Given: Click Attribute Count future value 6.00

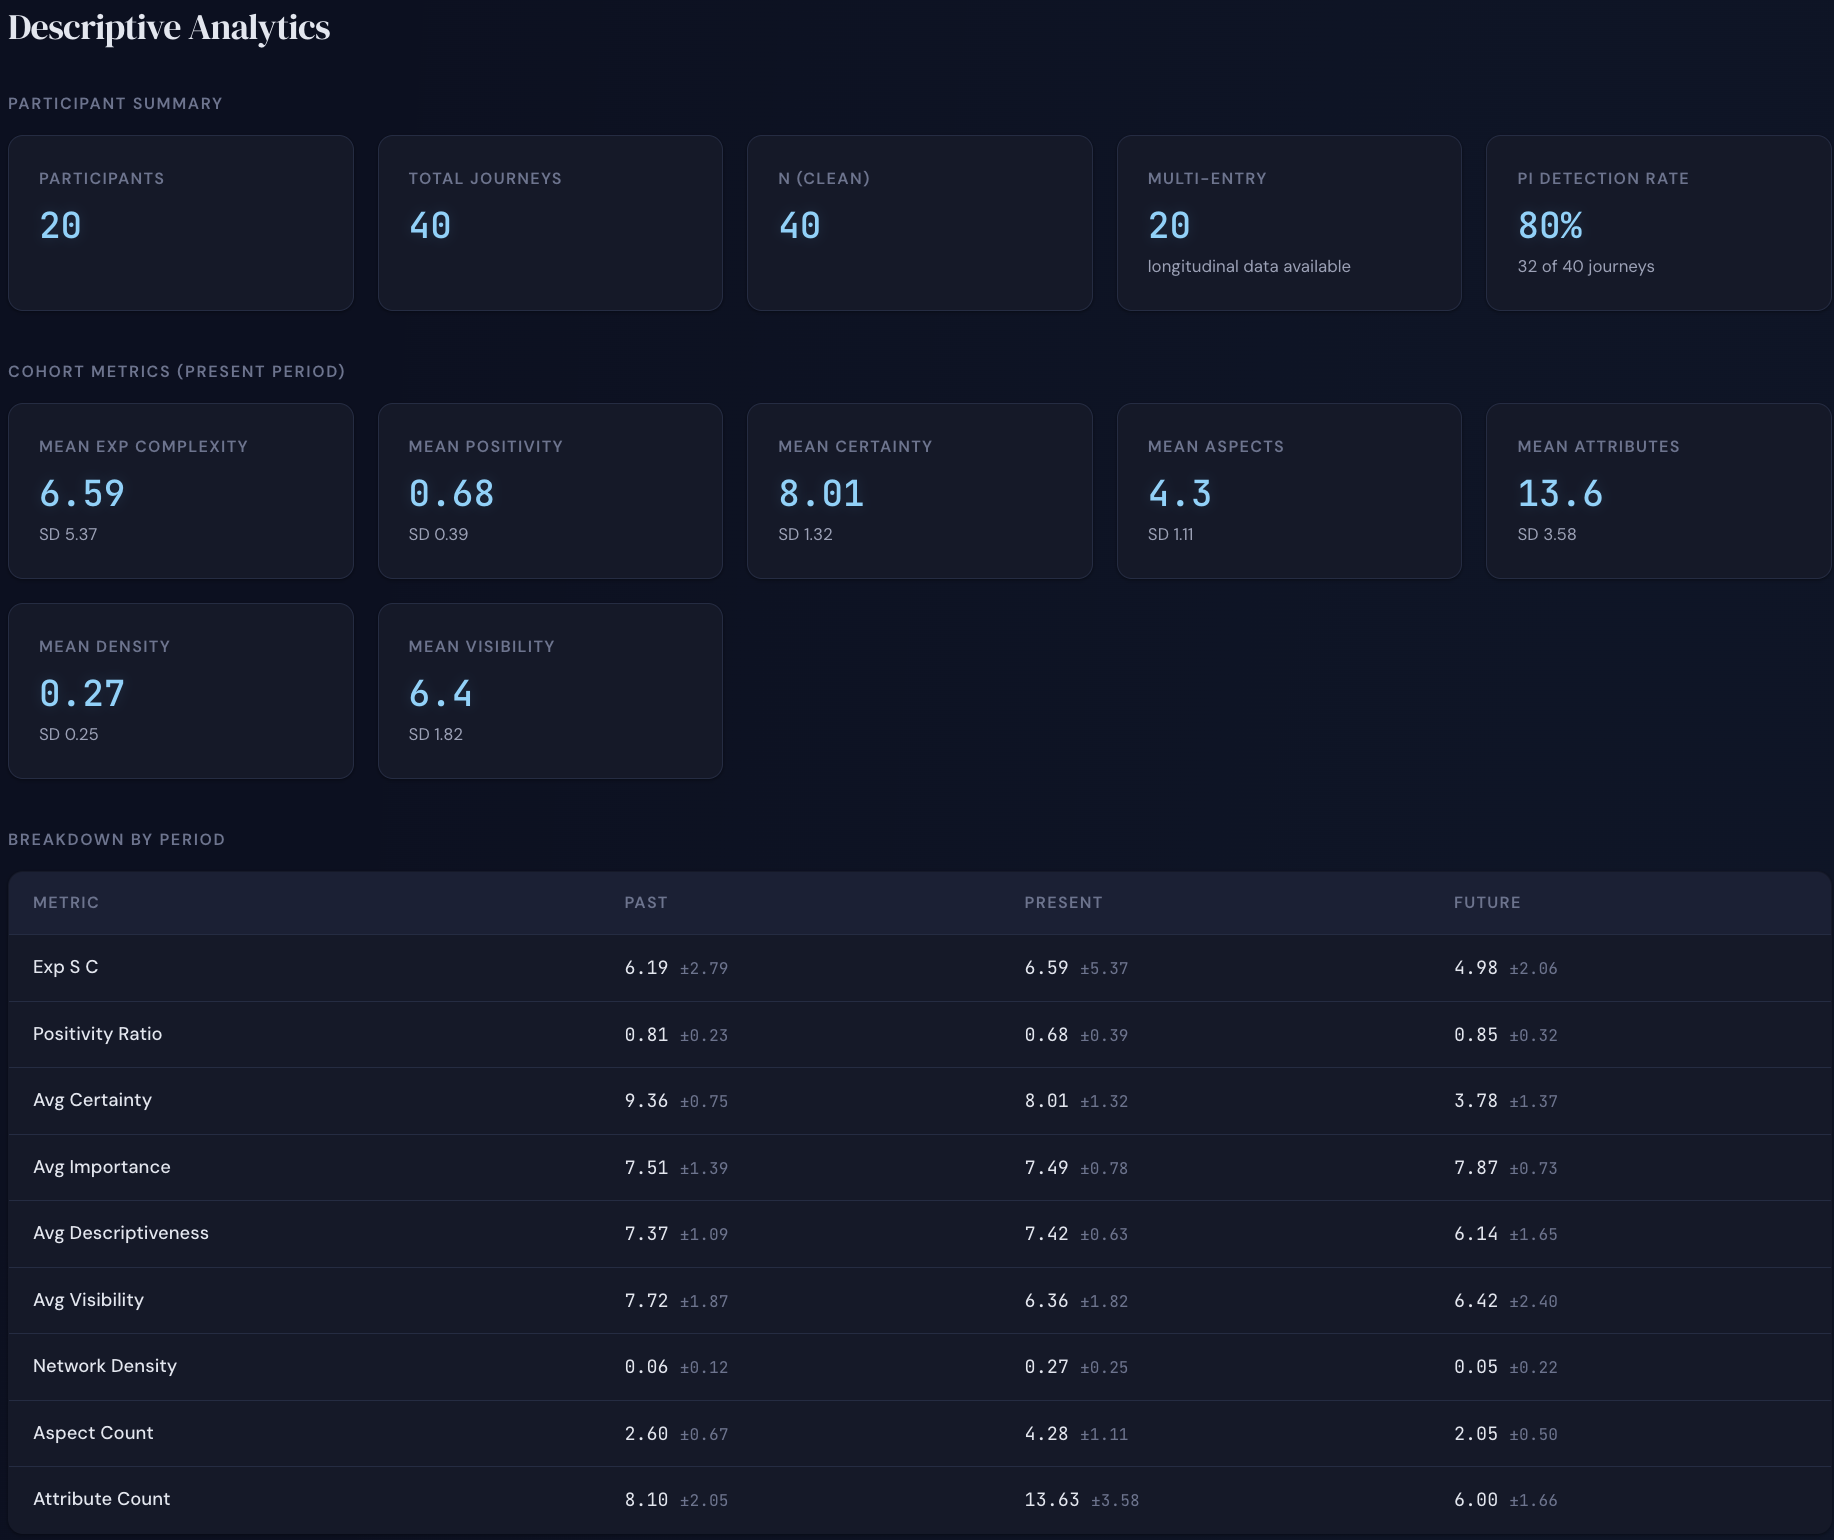Looking at the screenshot, I should [1476, 1500].
